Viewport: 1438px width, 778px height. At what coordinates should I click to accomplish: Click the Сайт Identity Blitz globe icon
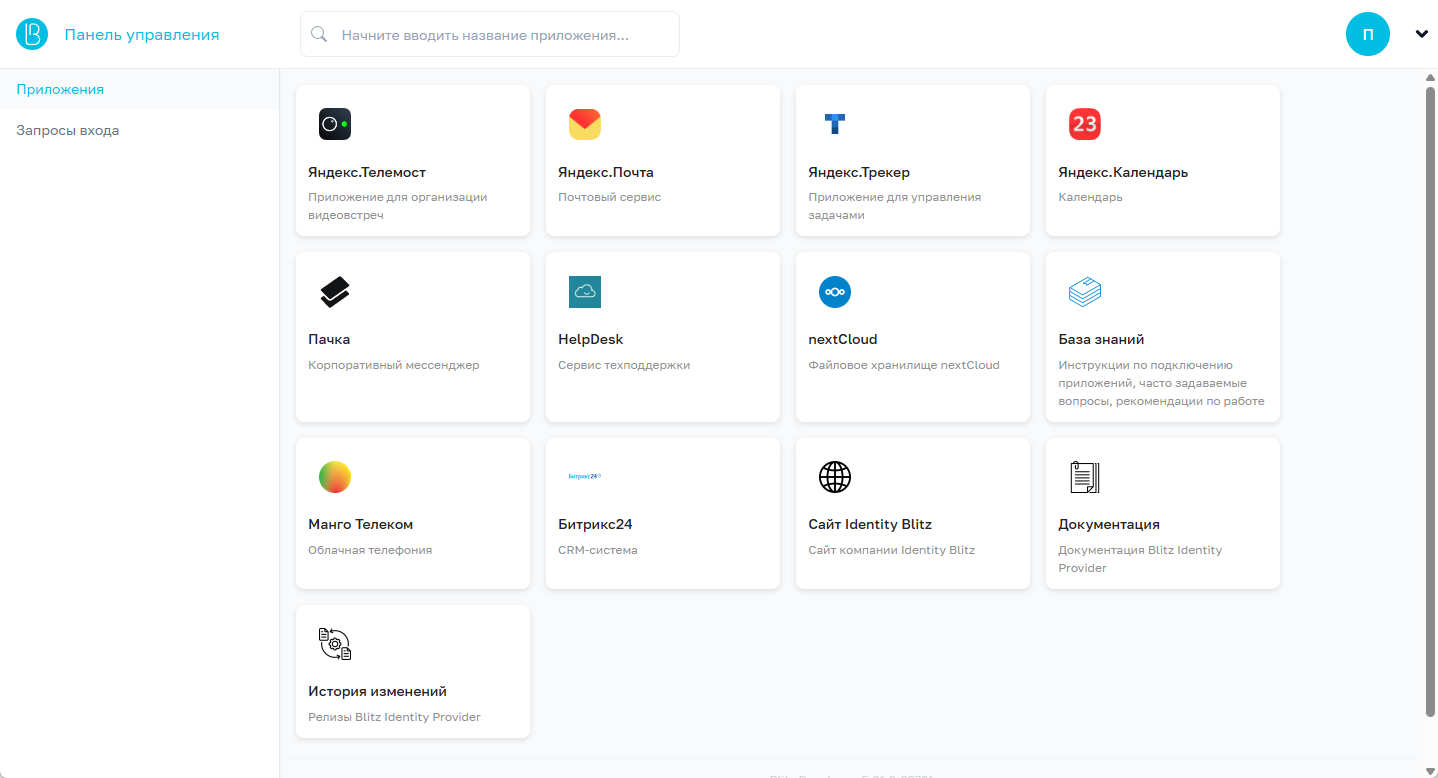[835, 477]
